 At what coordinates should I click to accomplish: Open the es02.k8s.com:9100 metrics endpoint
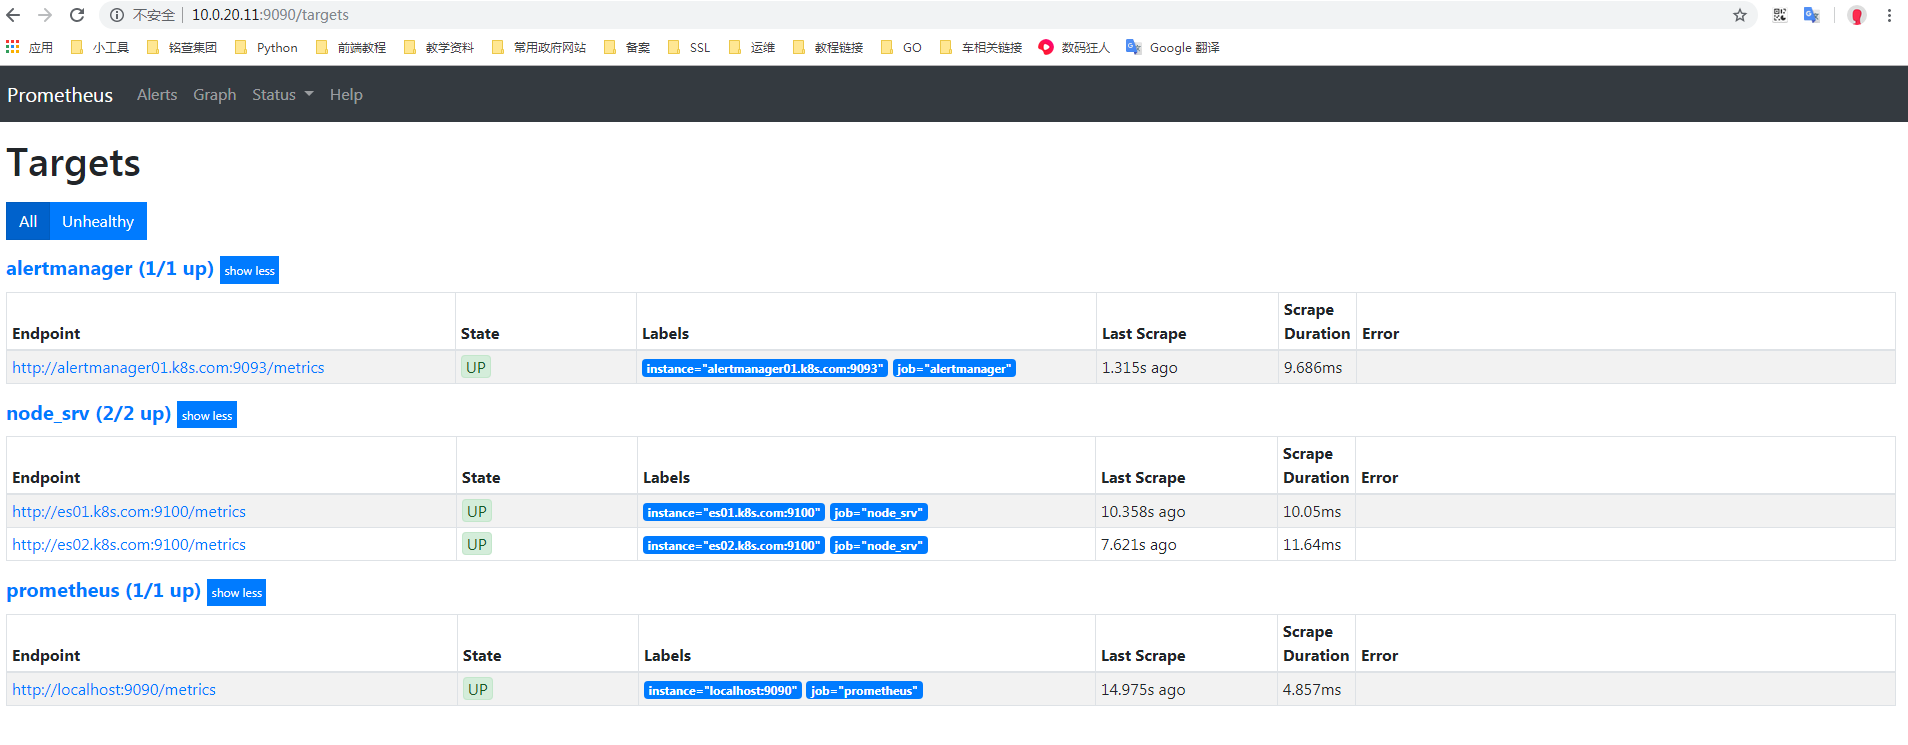point(129,545)
